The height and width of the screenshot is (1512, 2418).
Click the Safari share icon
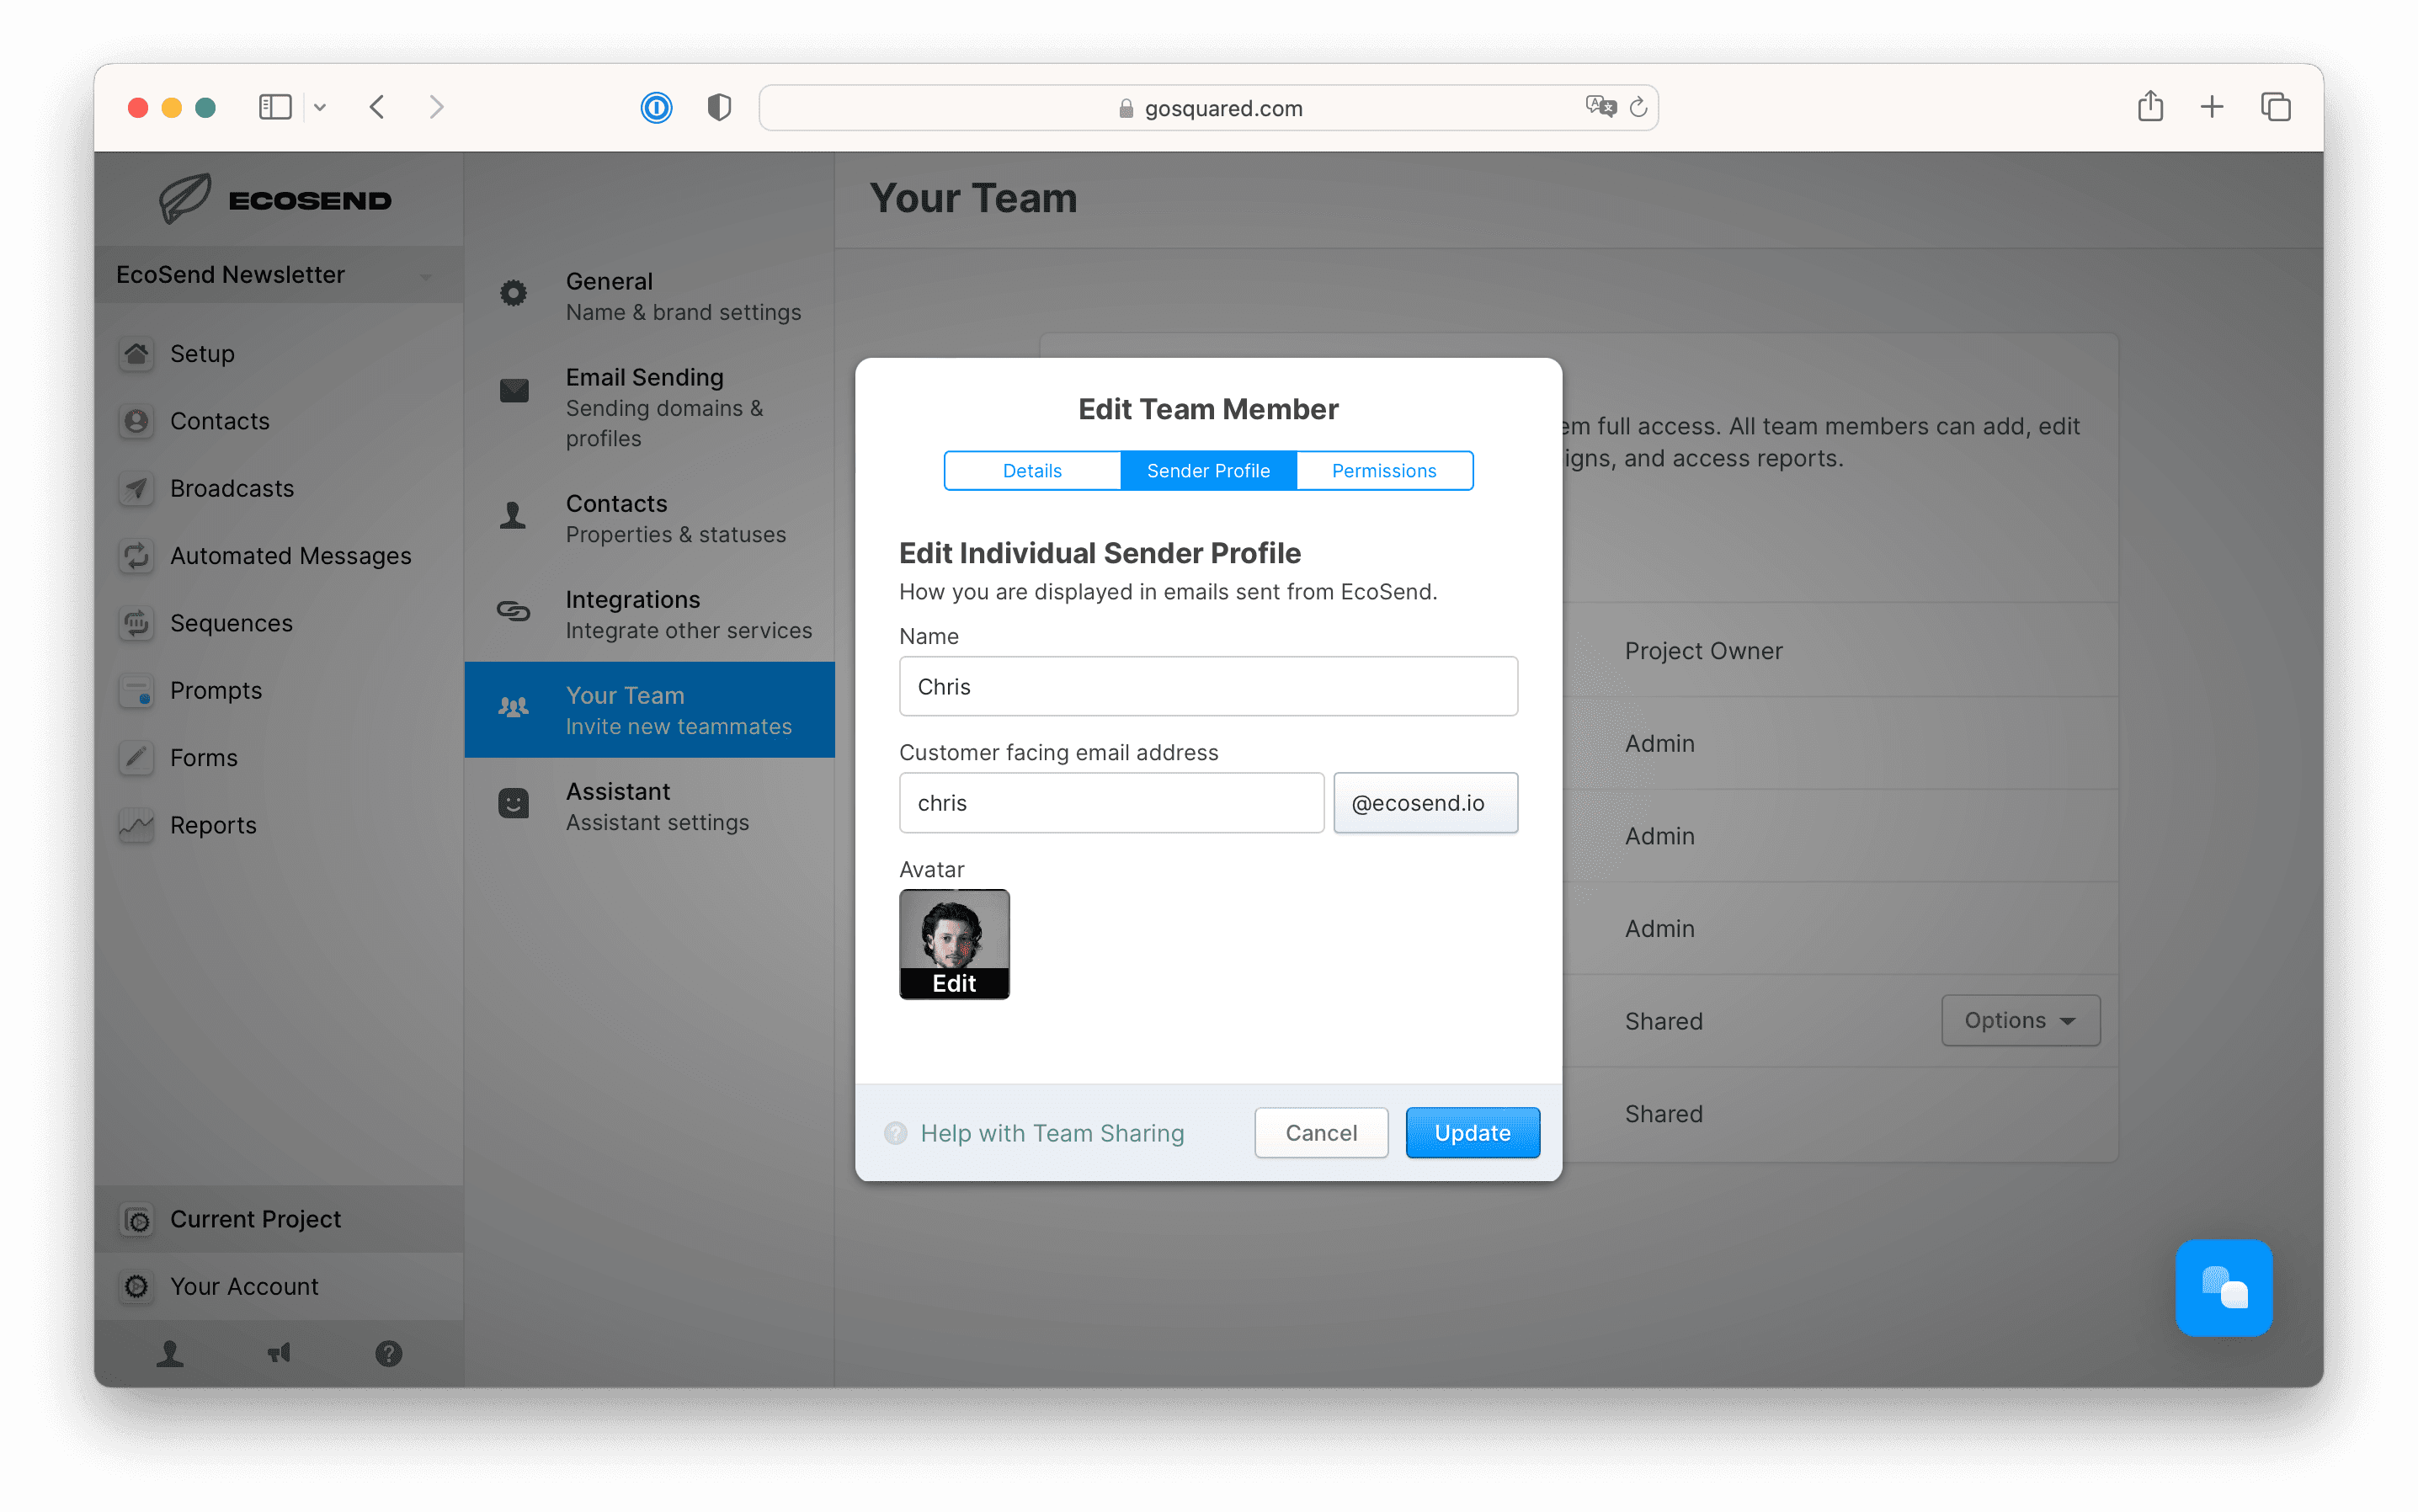pyautogui.click(x=2150, y=106)
